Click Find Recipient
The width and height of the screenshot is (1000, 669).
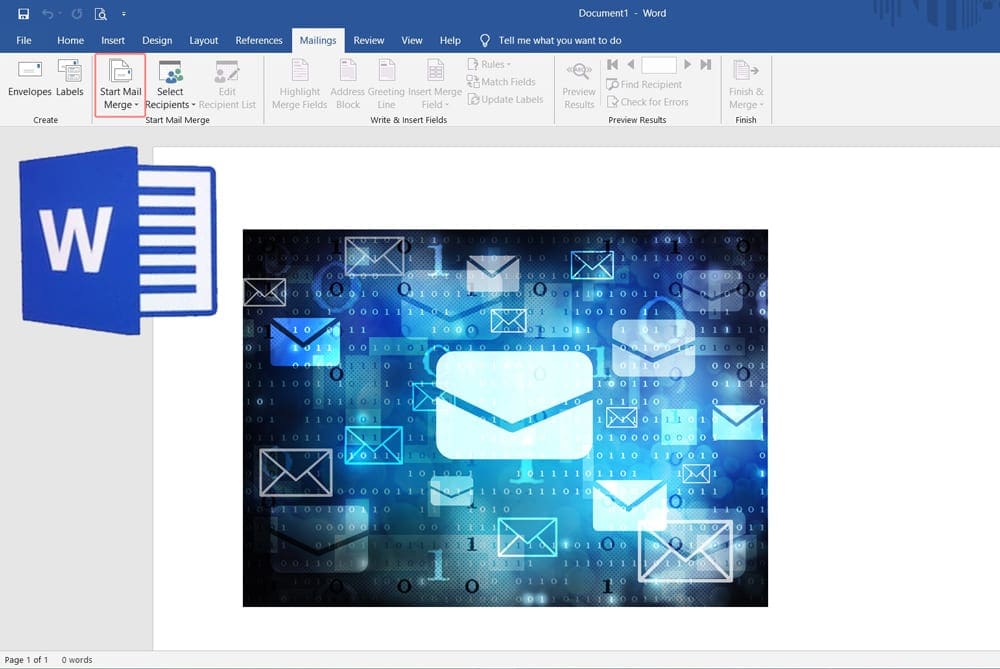coord(644,84)
